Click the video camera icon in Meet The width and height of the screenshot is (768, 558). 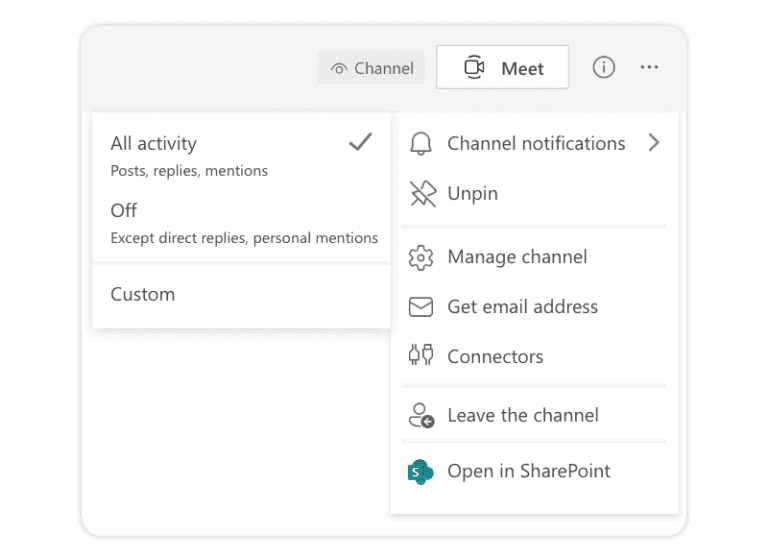[x=474, y=67]
